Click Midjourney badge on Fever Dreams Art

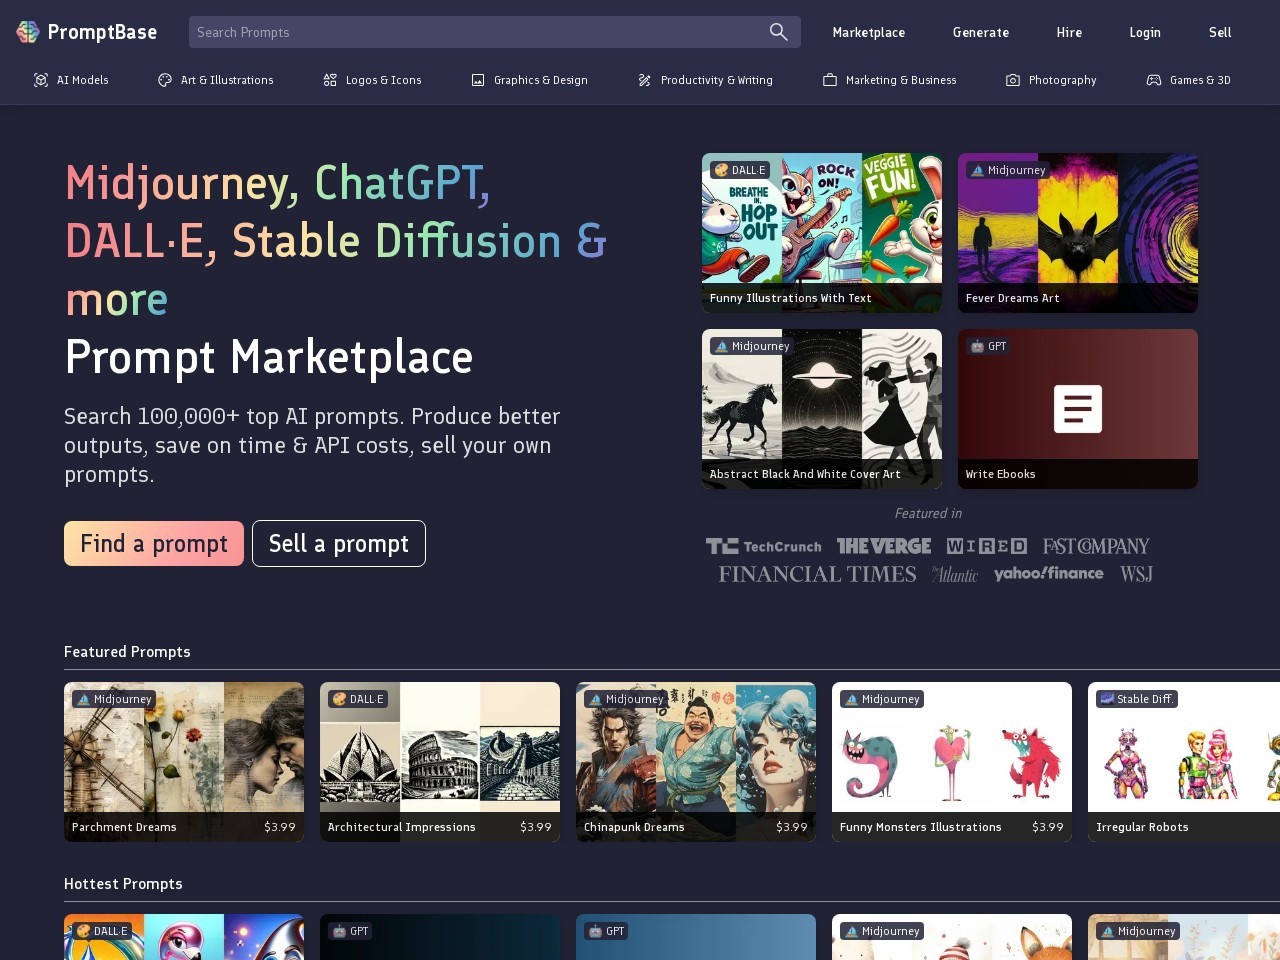(1008, 170)
